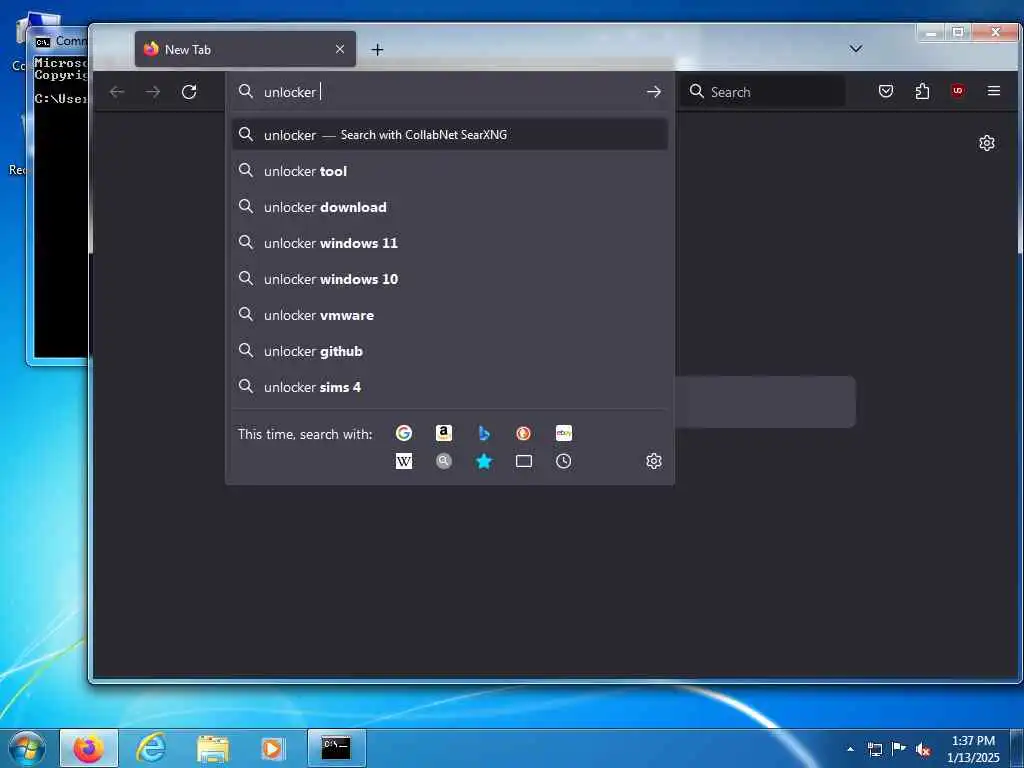Select the gray magnifier search engine icon
This screenshot has width=1024, height=768.
click(x=443, y=461)
